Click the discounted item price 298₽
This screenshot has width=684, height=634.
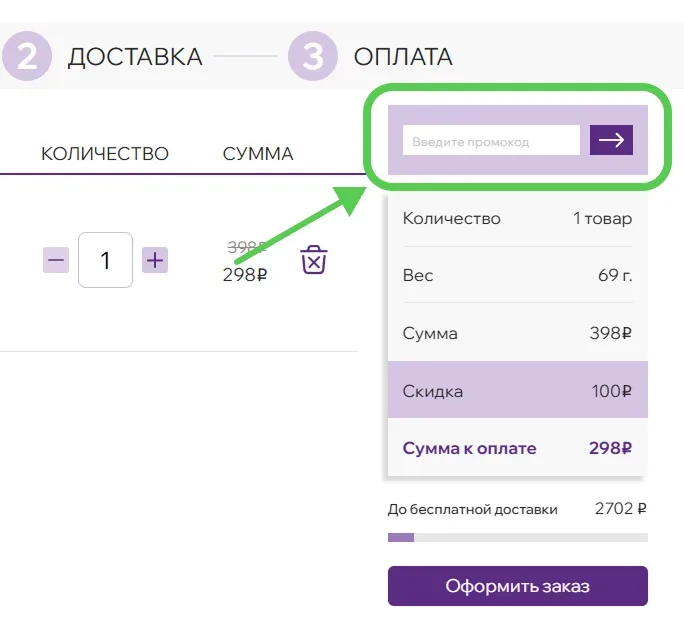[x=245, y=275]
